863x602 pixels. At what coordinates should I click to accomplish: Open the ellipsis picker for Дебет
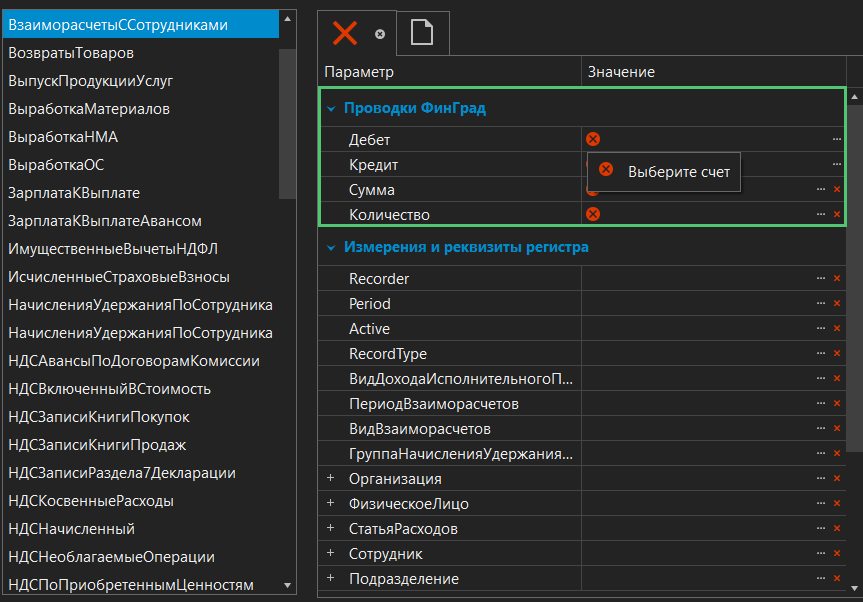836,139
